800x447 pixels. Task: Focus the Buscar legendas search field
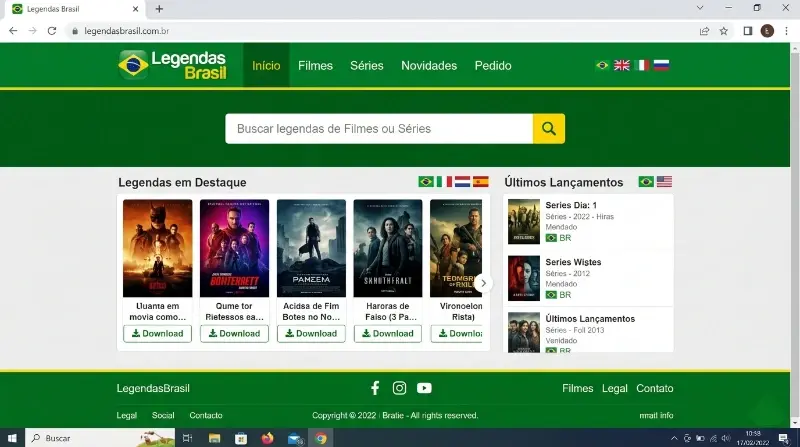point(379,129)
